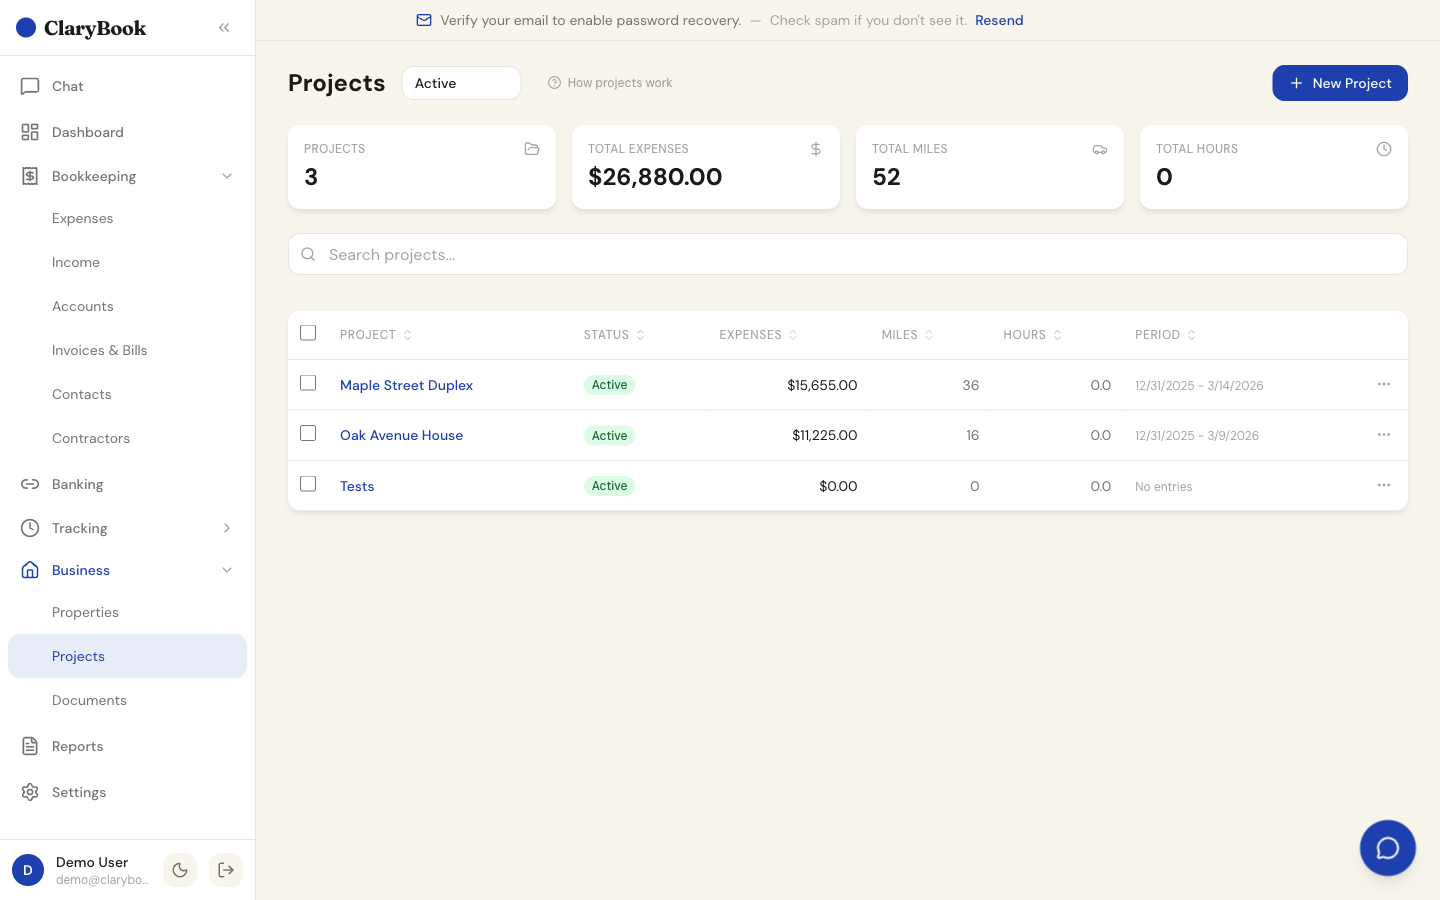Click the project search field
The height and width of the screenshot is (900, 1440).
(x=847, y=254)
